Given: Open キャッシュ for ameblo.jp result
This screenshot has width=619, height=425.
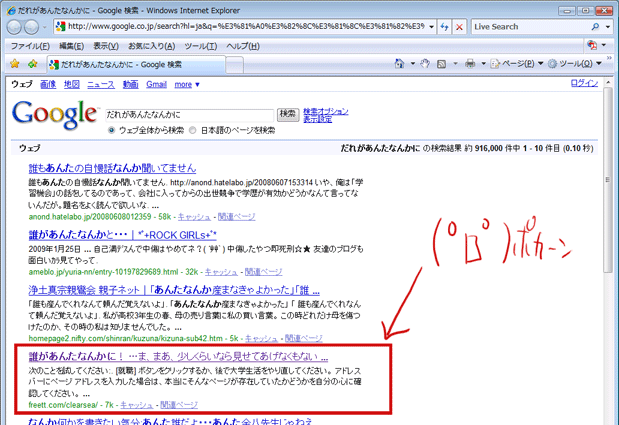Looking at the screenshot, I should click(x=221, y=272).
